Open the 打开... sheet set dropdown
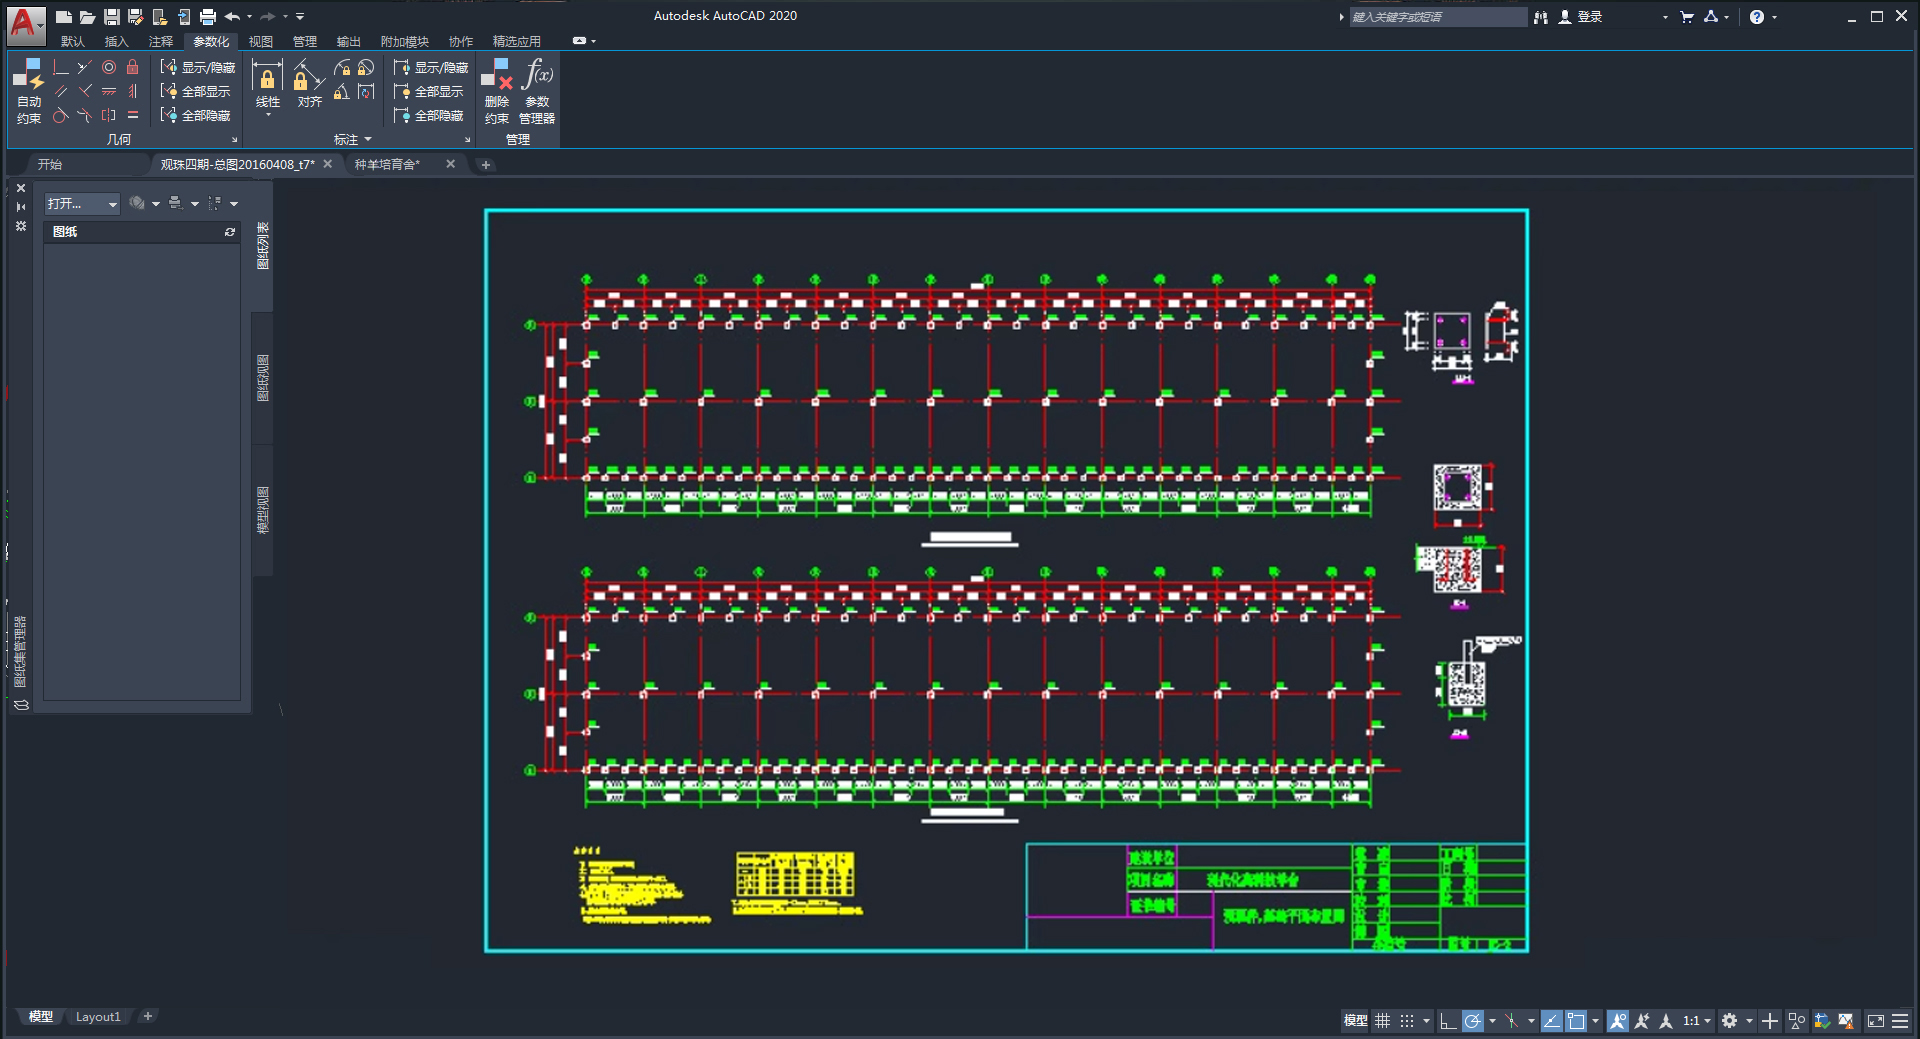1920x1039 pixels. coord(82,204)
